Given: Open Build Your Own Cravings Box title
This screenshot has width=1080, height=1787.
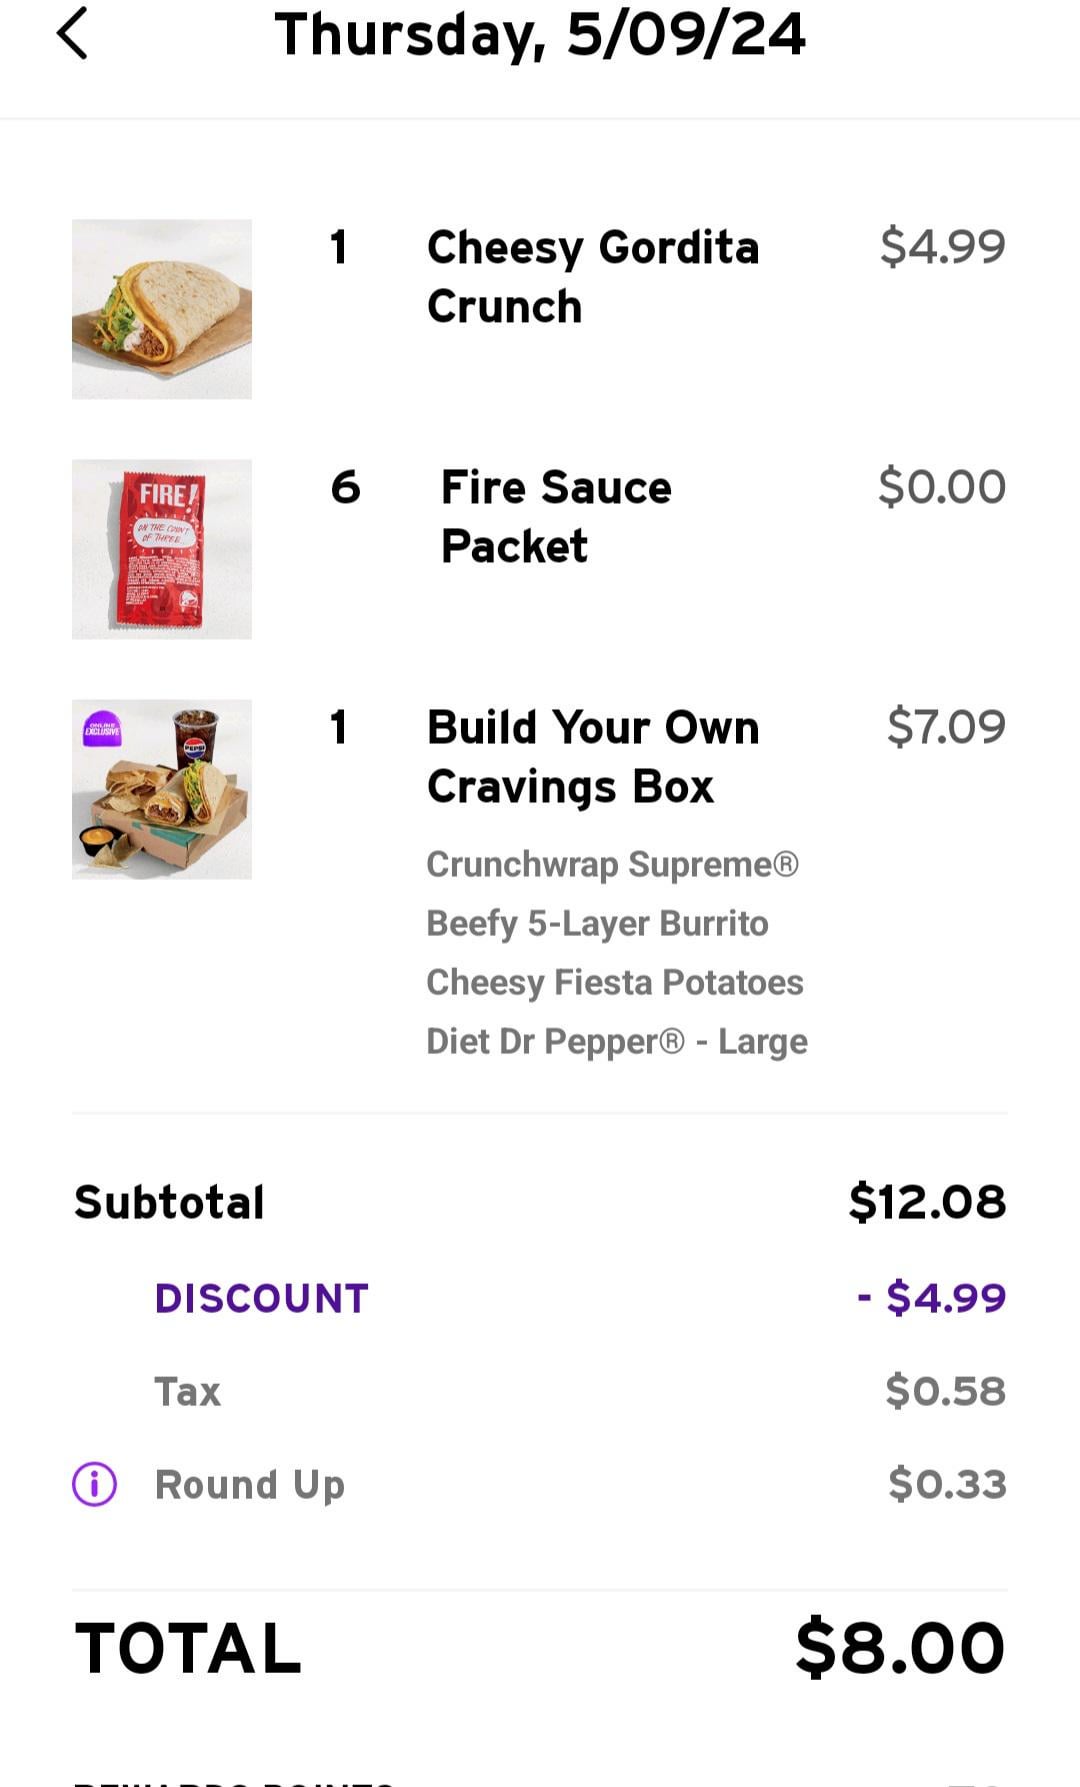Looking at the screenshot, I should point(593,756).
